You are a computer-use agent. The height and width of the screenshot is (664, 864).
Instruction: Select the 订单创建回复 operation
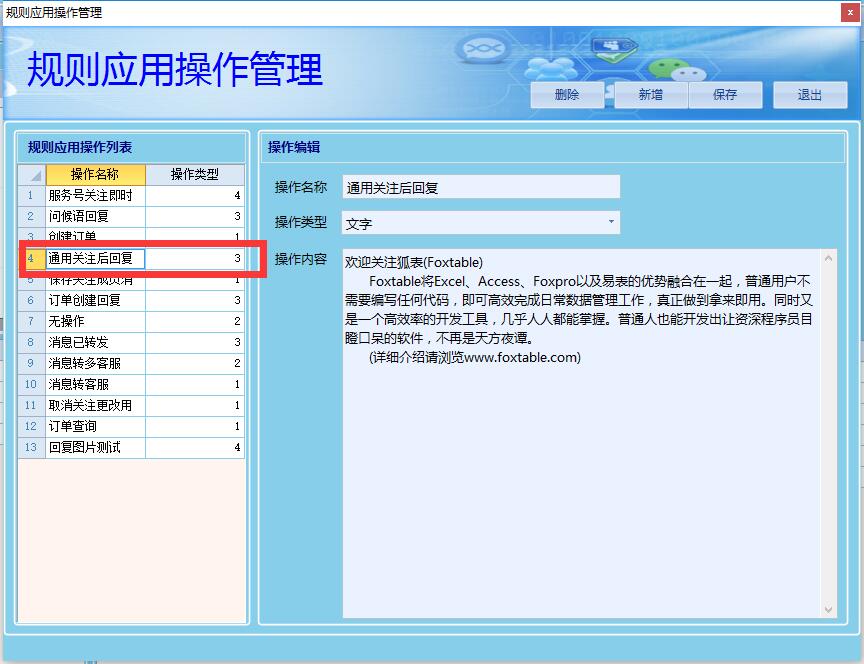point(95,300)
